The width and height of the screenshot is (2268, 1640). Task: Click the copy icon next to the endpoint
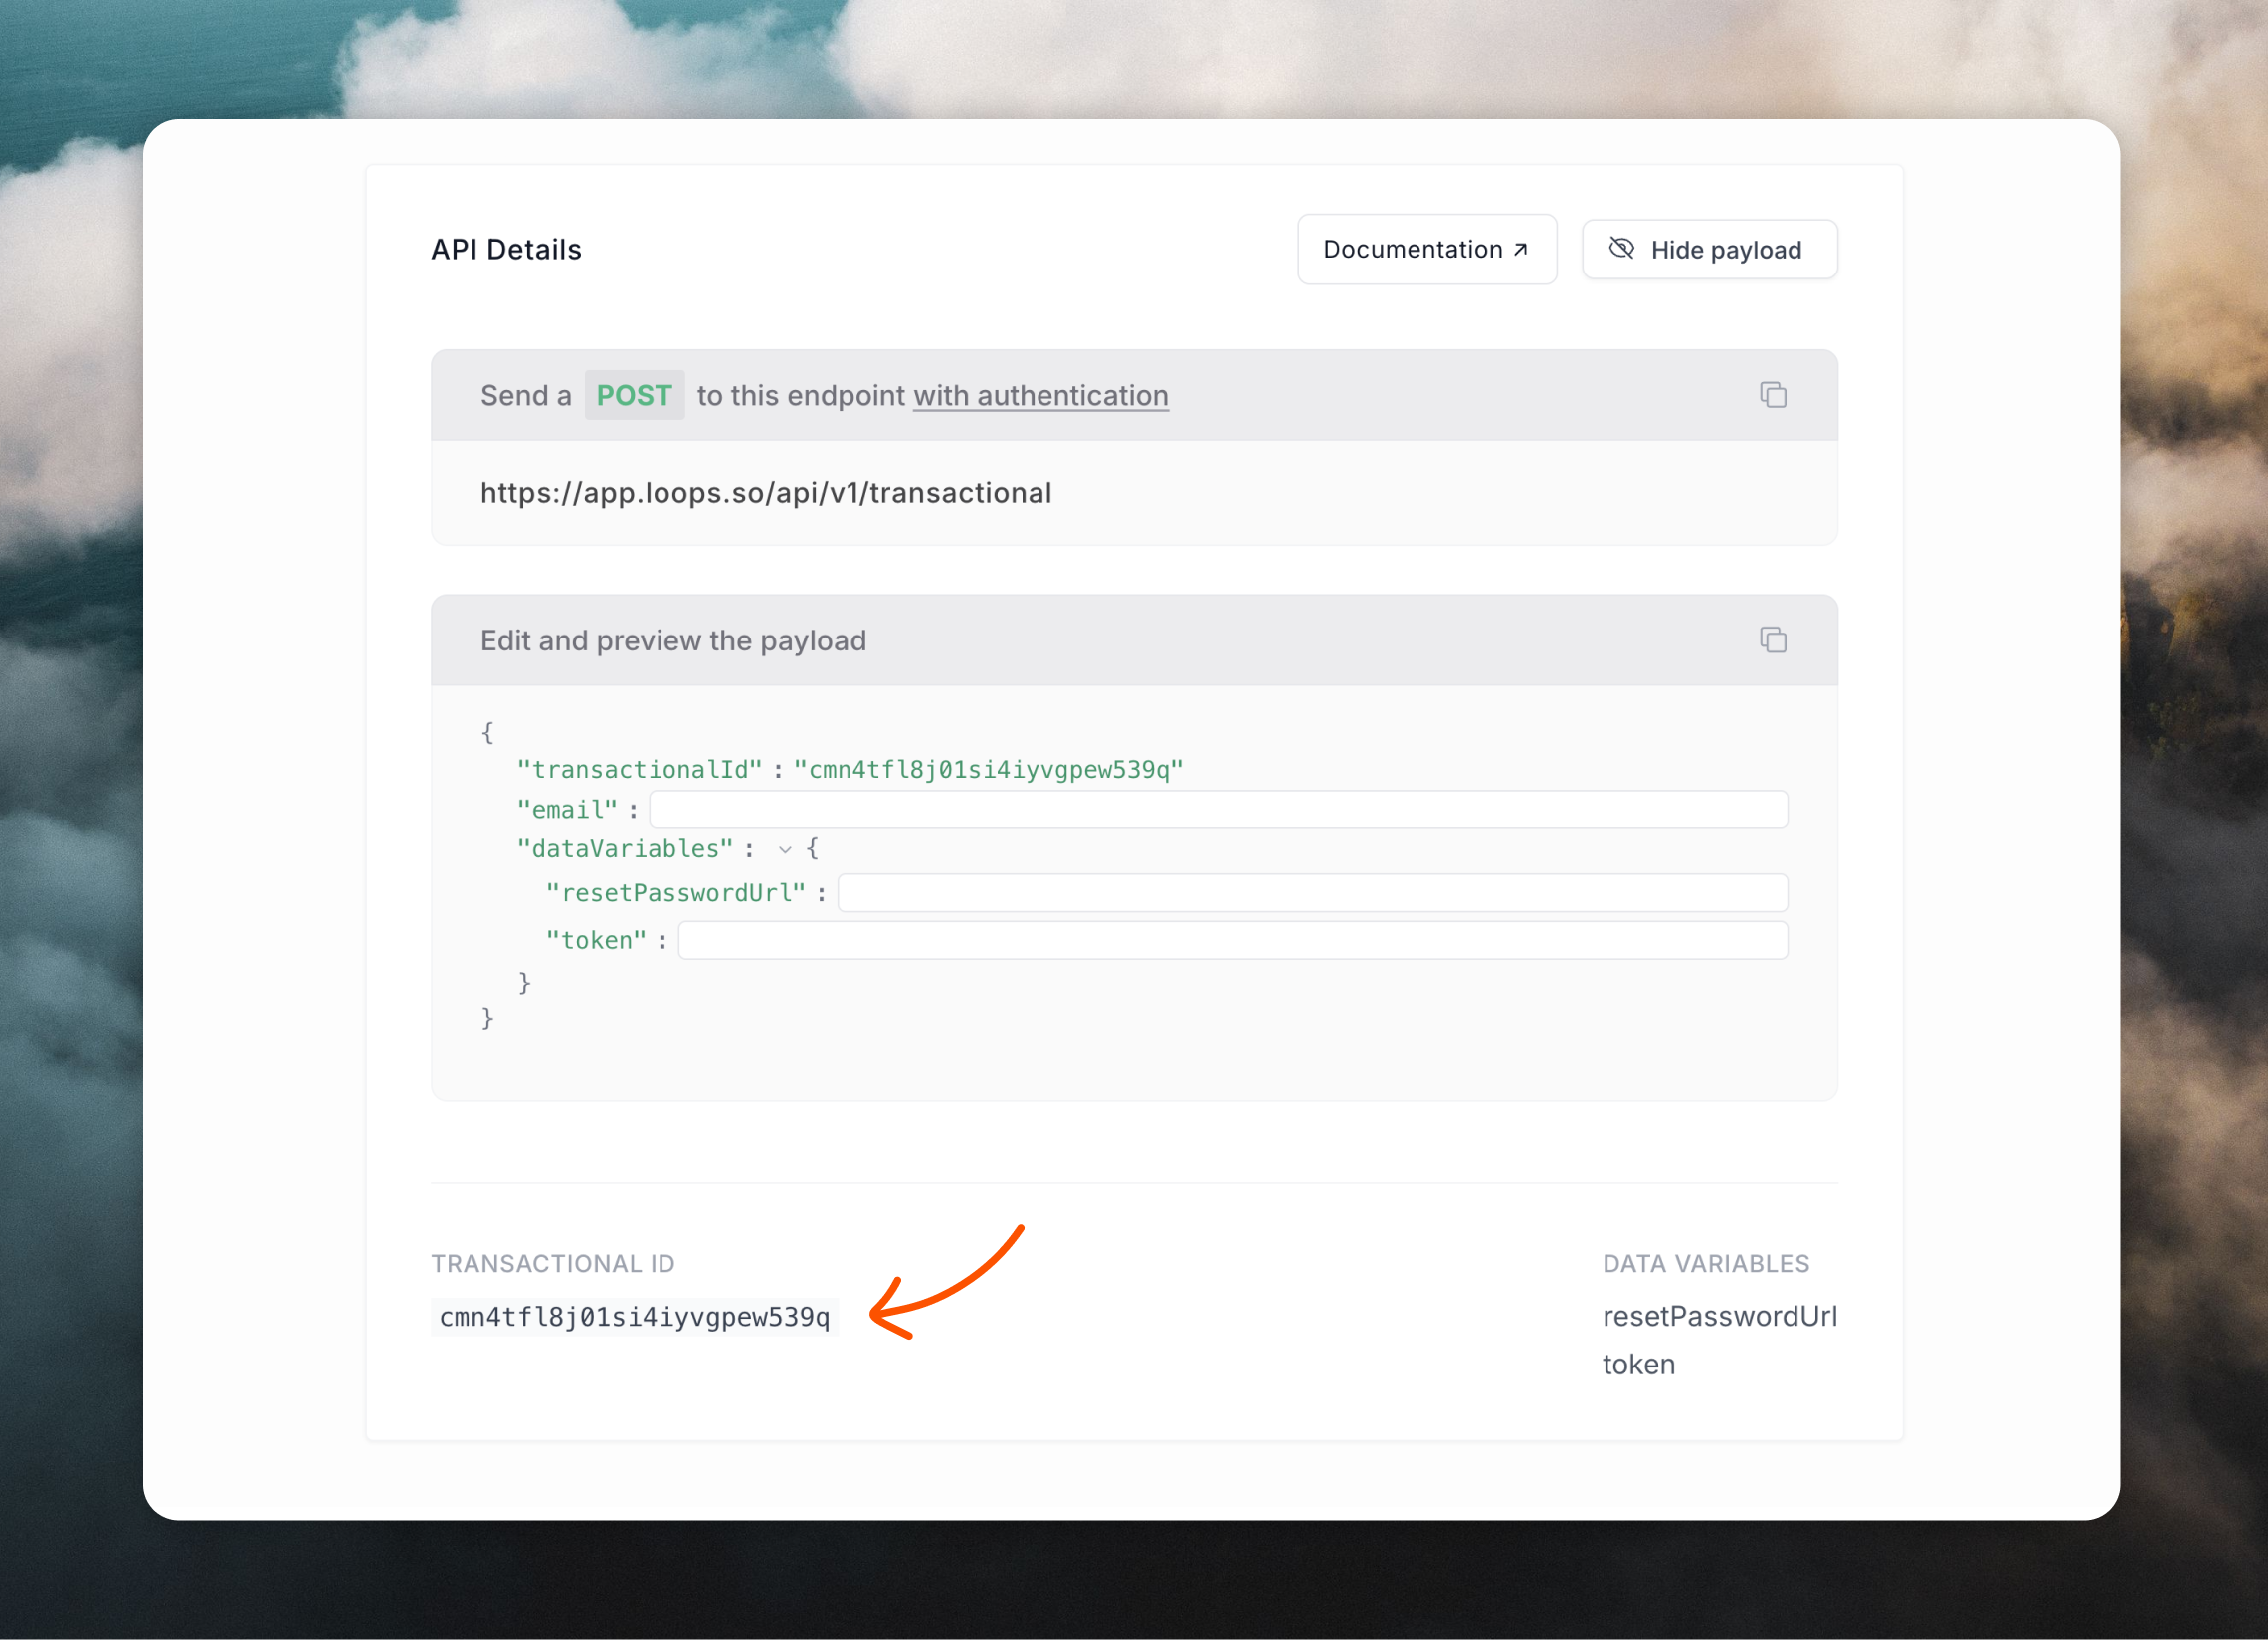[1774, 395]
